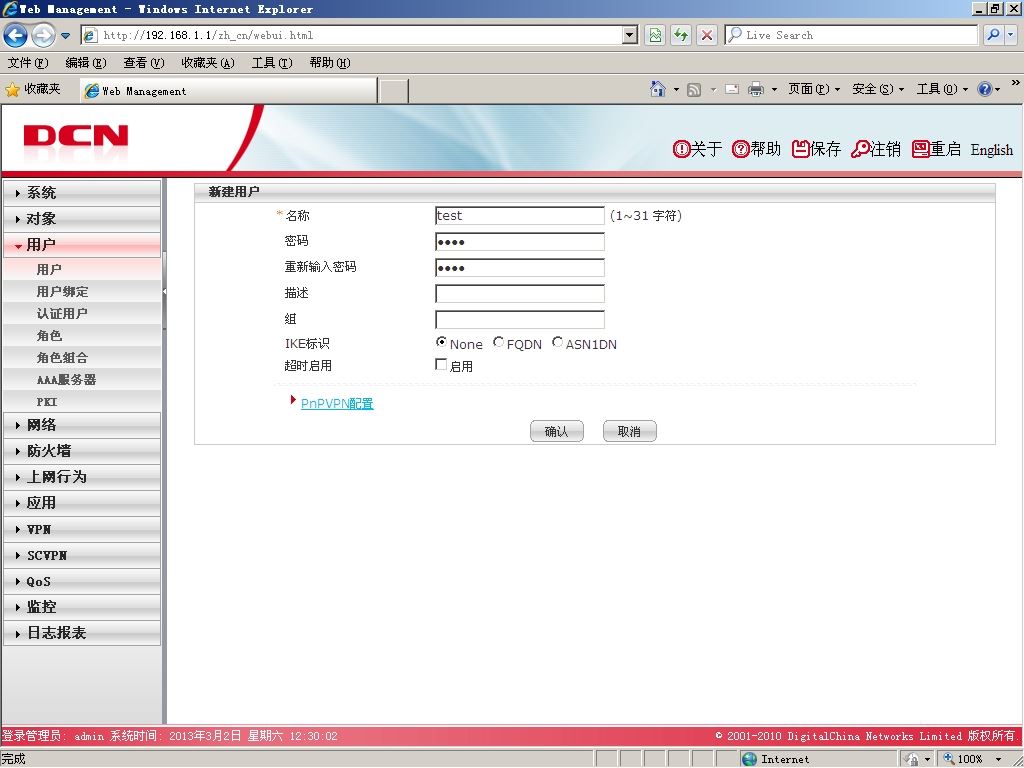
Task: Click the compatibility view icon
Action: pos(654,35)
